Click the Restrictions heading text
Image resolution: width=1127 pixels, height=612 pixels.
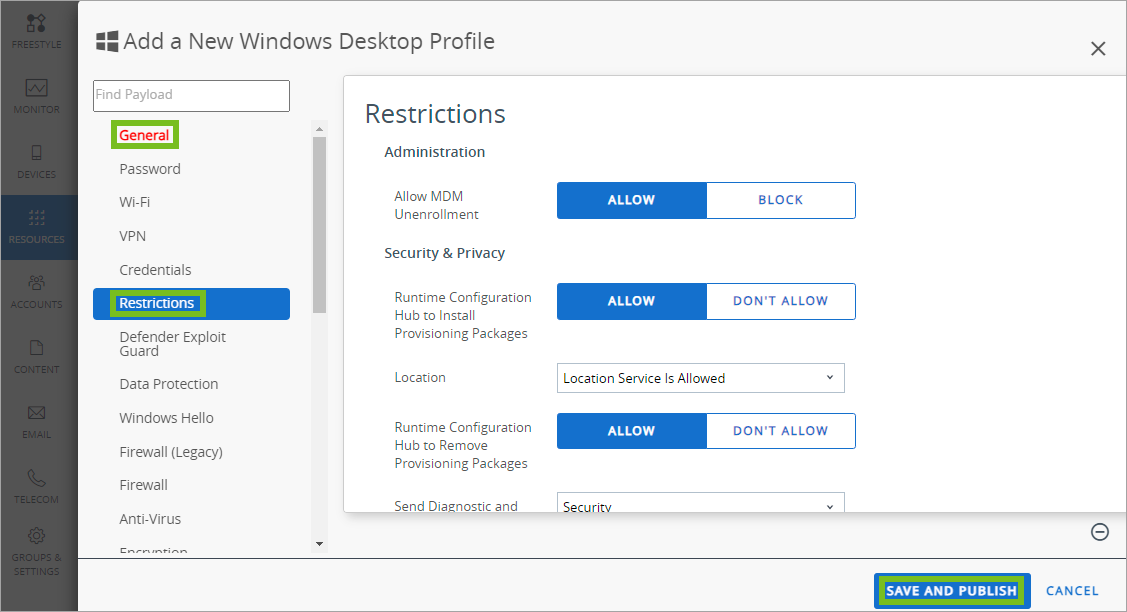click(435, 114)
